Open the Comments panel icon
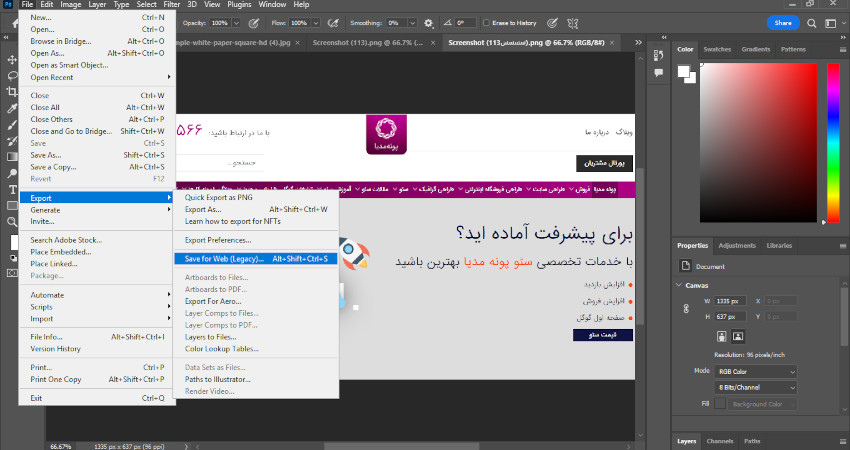 tap(659, 73)
